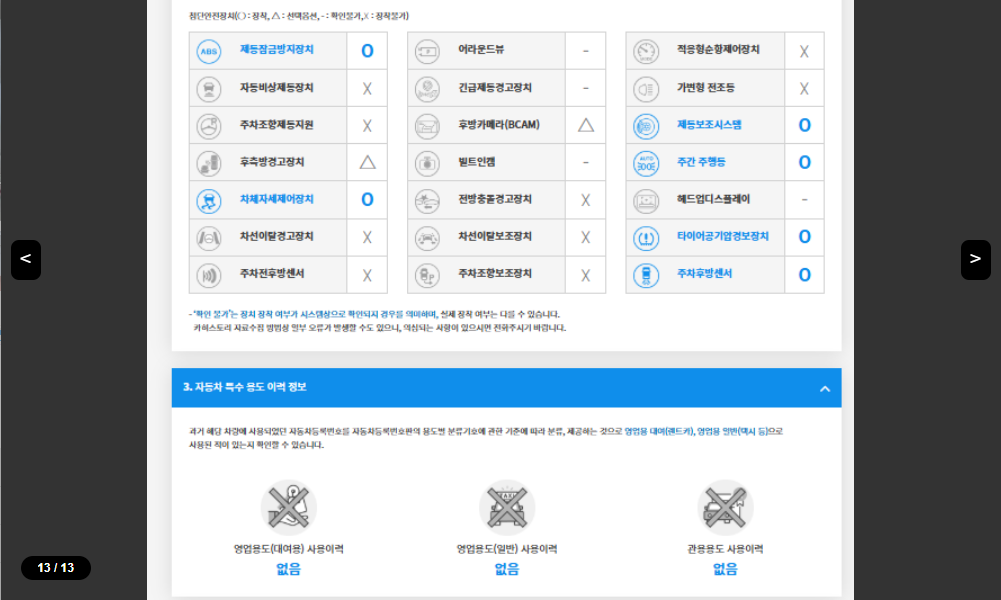Click the 빌트인캠 icon
Viewport: 1001px width, 600px height.
426,162
